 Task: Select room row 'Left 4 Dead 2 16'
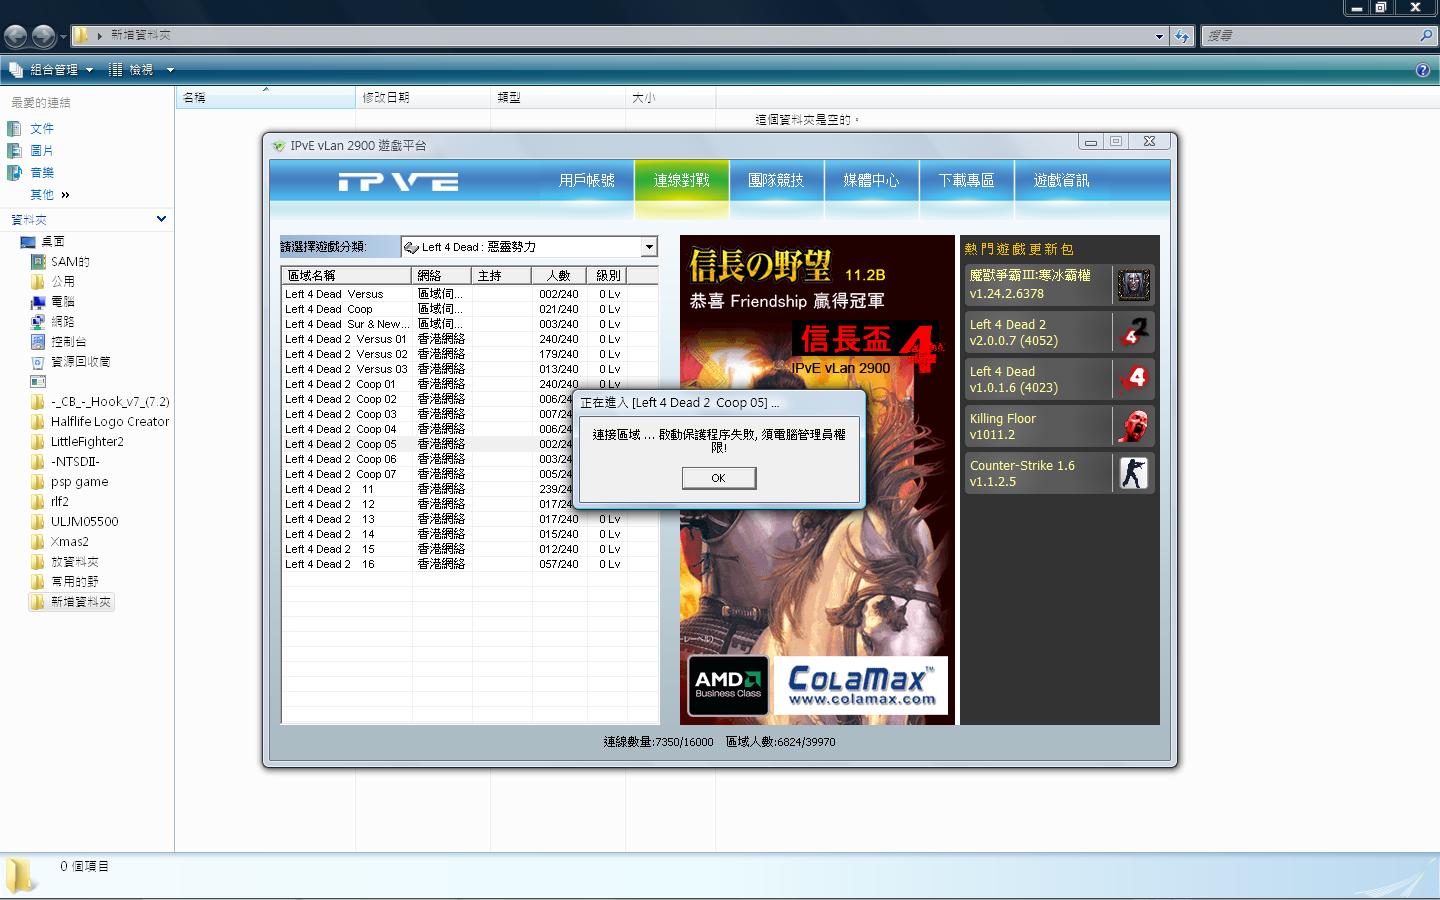470,564
